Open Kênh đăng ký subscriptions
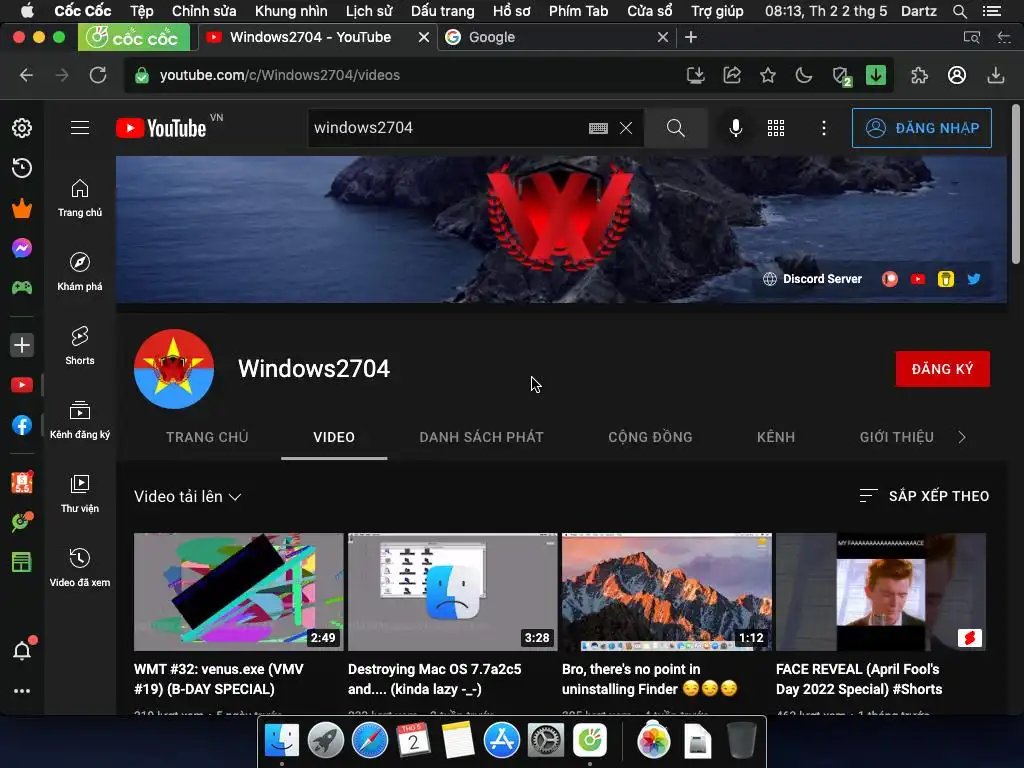 80,420
